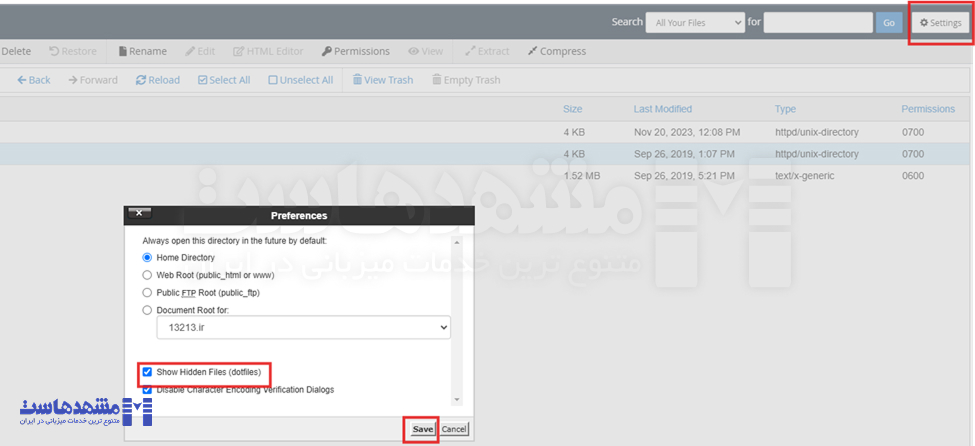
Task: Click Delete in the toolbar
Action: click(16, 52)
